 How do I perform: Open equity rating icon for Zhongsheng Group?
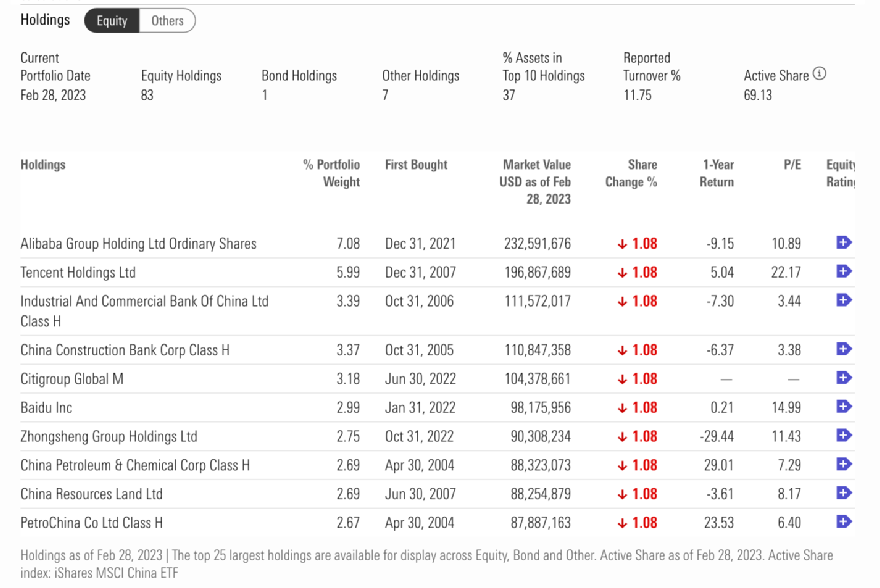(843, 436)
